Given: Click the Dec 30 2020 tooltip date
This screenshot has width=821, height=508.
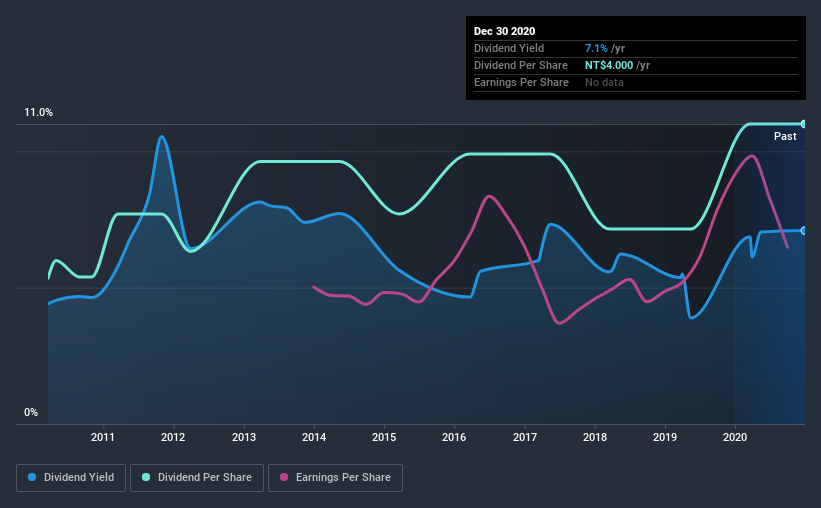Looking at the screenshot, I should [504, 31].
